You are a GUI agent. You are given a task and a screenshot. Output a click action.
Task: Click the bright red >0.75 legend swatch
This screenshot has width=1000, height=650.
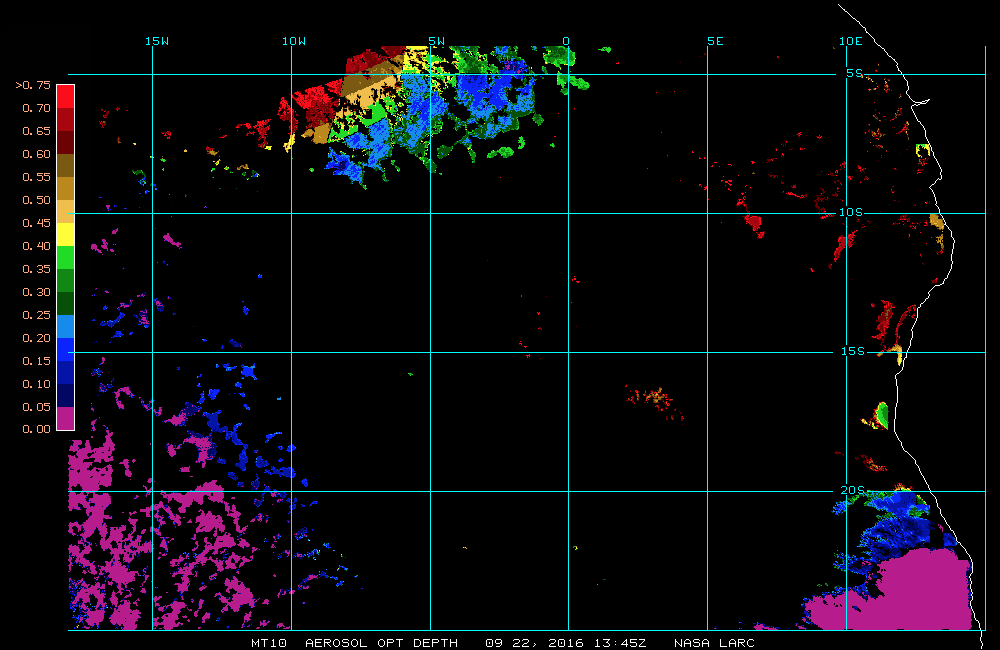pyautogui.click(x=66, y=96)
